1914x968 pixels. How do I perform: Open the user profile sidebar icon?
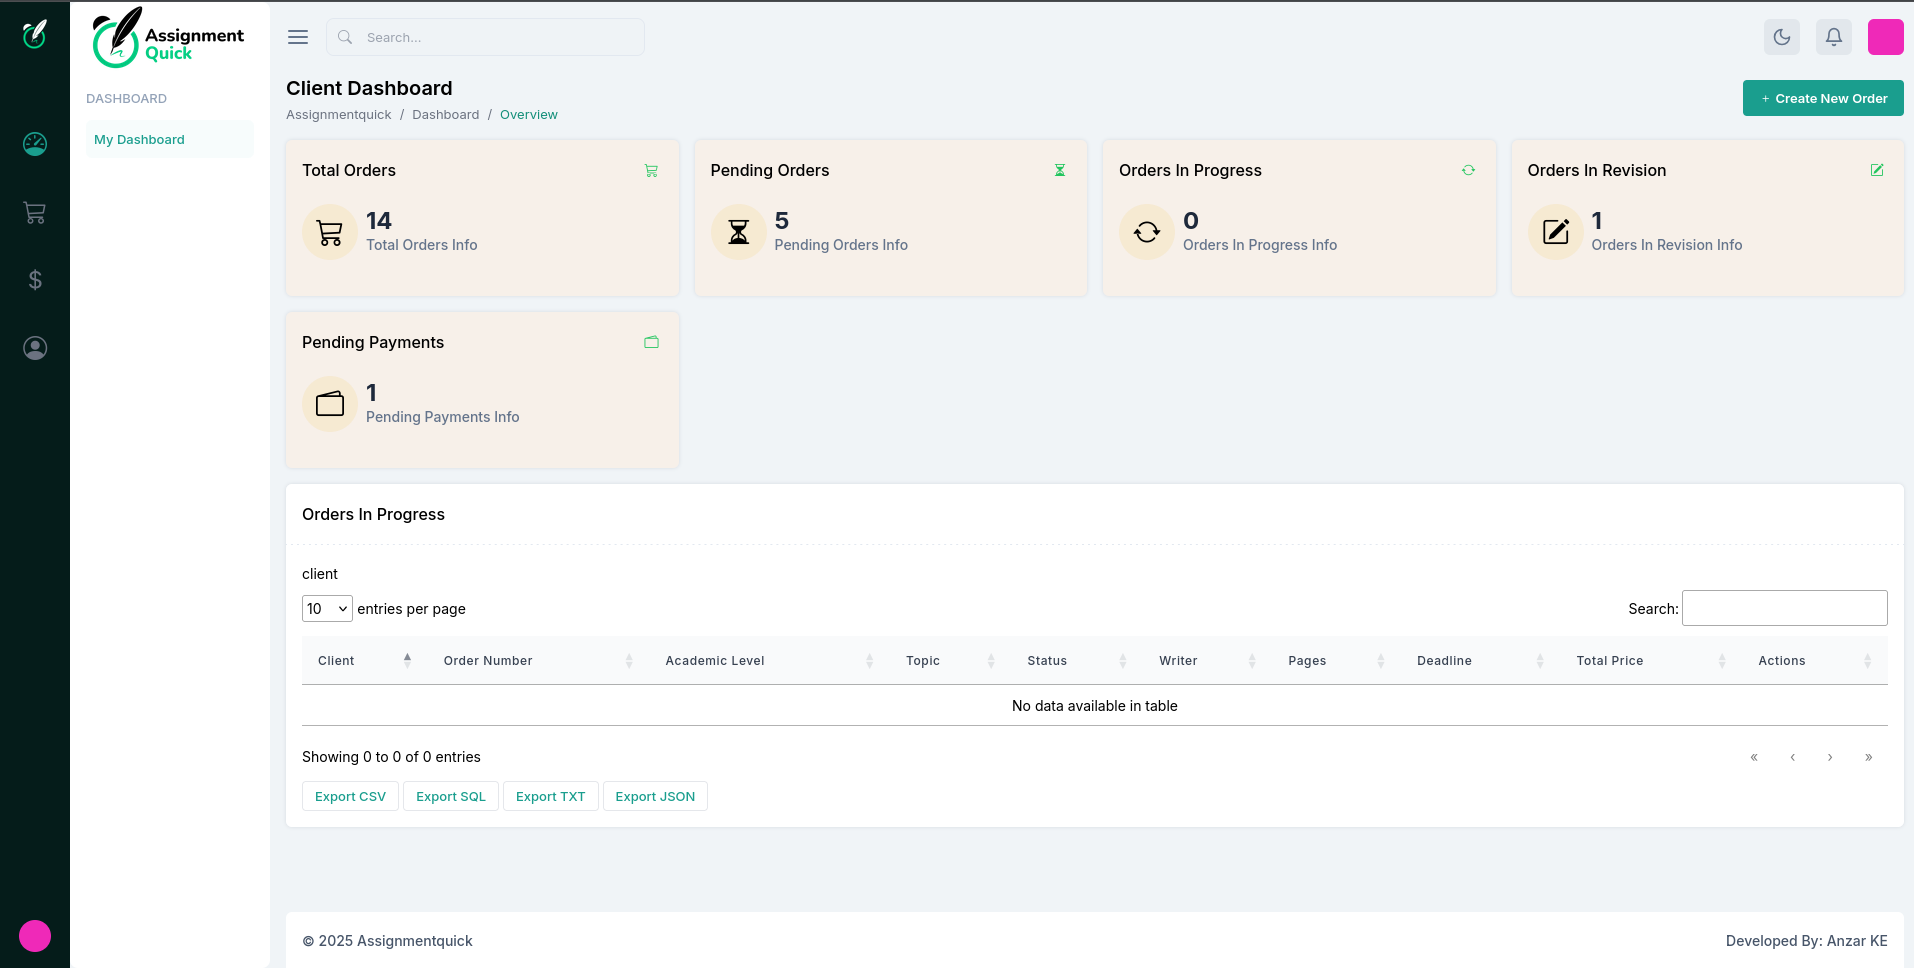[x=35, y=348]
